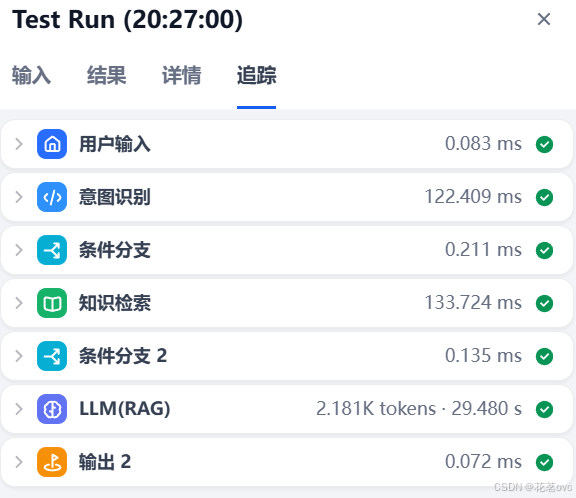Select the 追踪 tab
The height and width of the screenshot is (498, 576).
tap(256, 75)
